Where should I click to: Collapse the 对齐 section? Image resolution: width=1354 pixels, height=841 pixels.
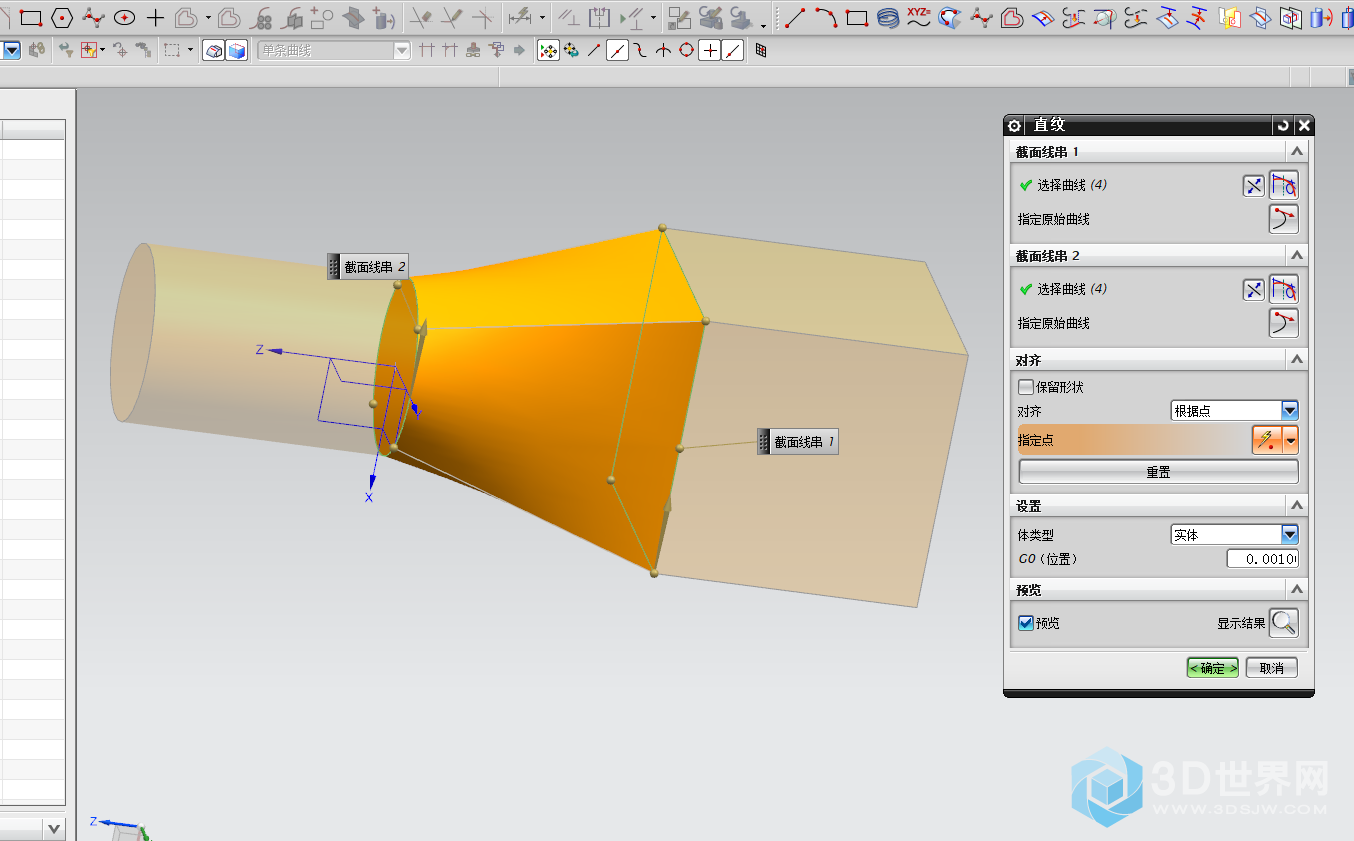(x=1297, y=359)
